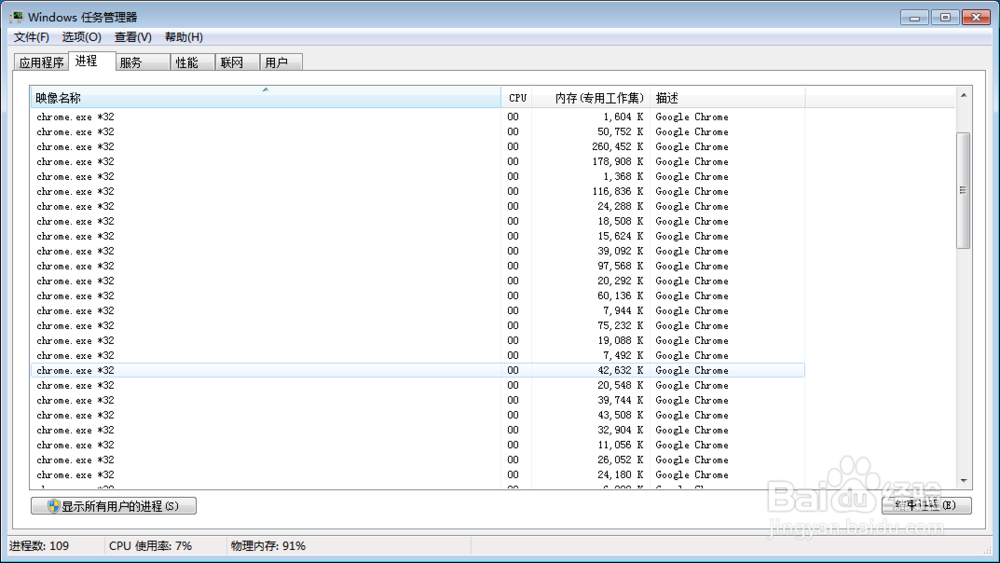This screenshot has height=563, width=1000.
Task: Switch to the 进程 tab
Action: pos(91,61)
